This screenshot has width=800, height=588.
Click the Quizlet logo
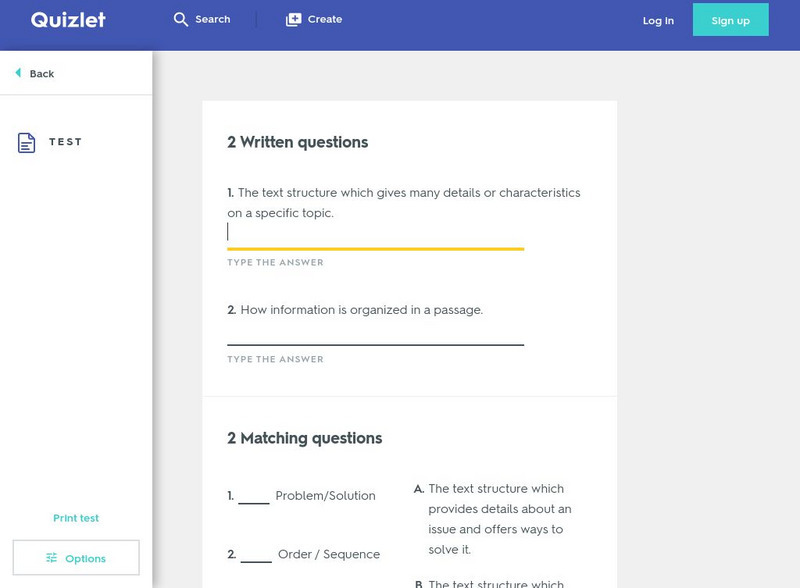(68, 20)
